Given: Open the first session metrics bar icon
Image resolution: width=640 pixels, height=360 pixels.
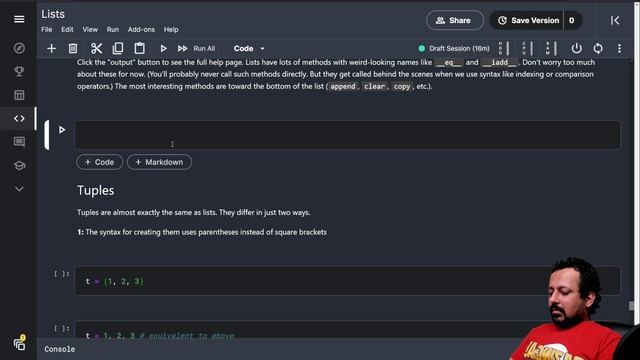Looking at the screenshot, I should (504, 49).
